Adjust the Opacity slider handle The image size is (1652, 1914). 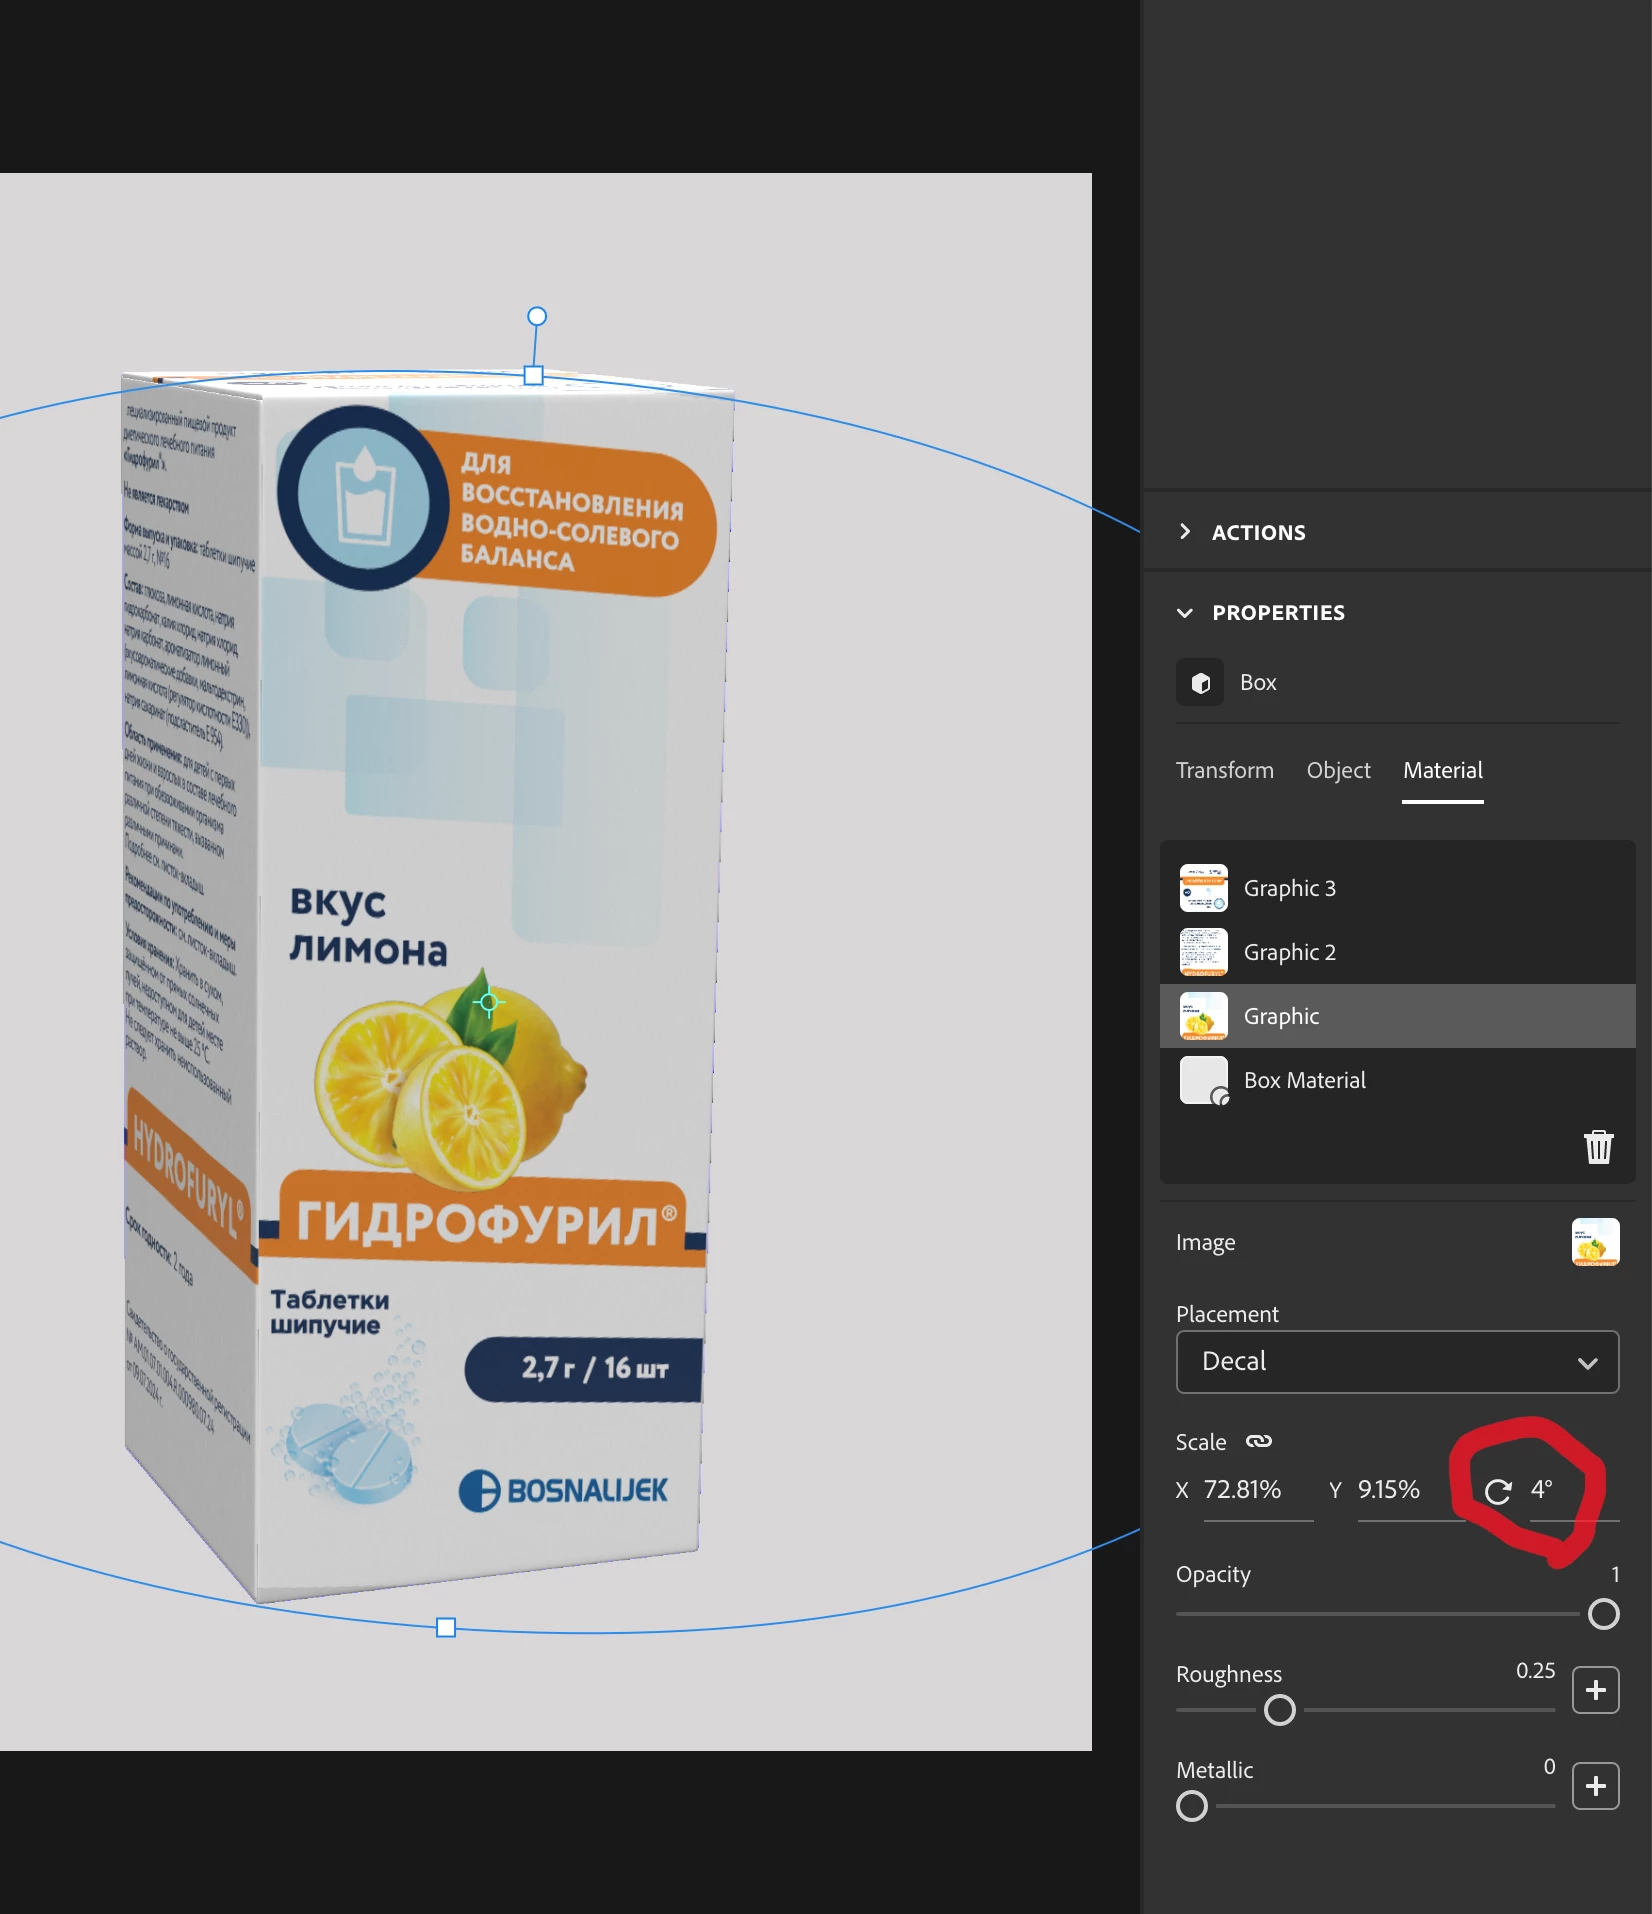pyautogui.click(x=1603, y=1614)
